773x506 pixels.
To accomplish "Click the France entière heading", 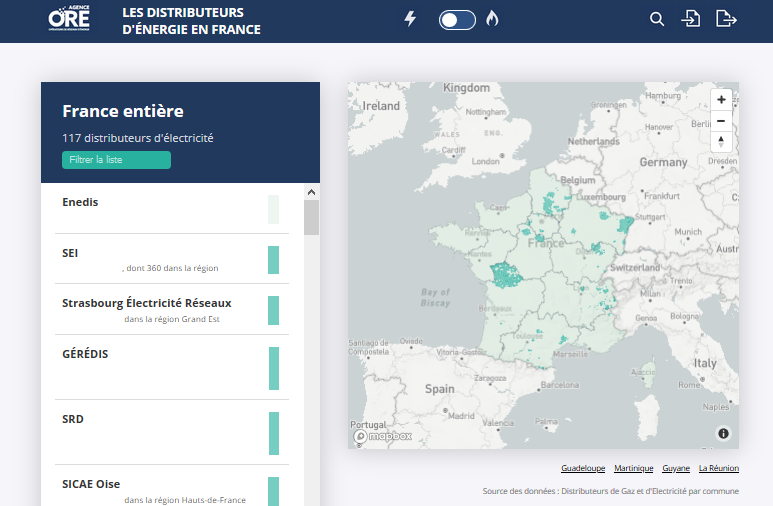I will (123, 111).
